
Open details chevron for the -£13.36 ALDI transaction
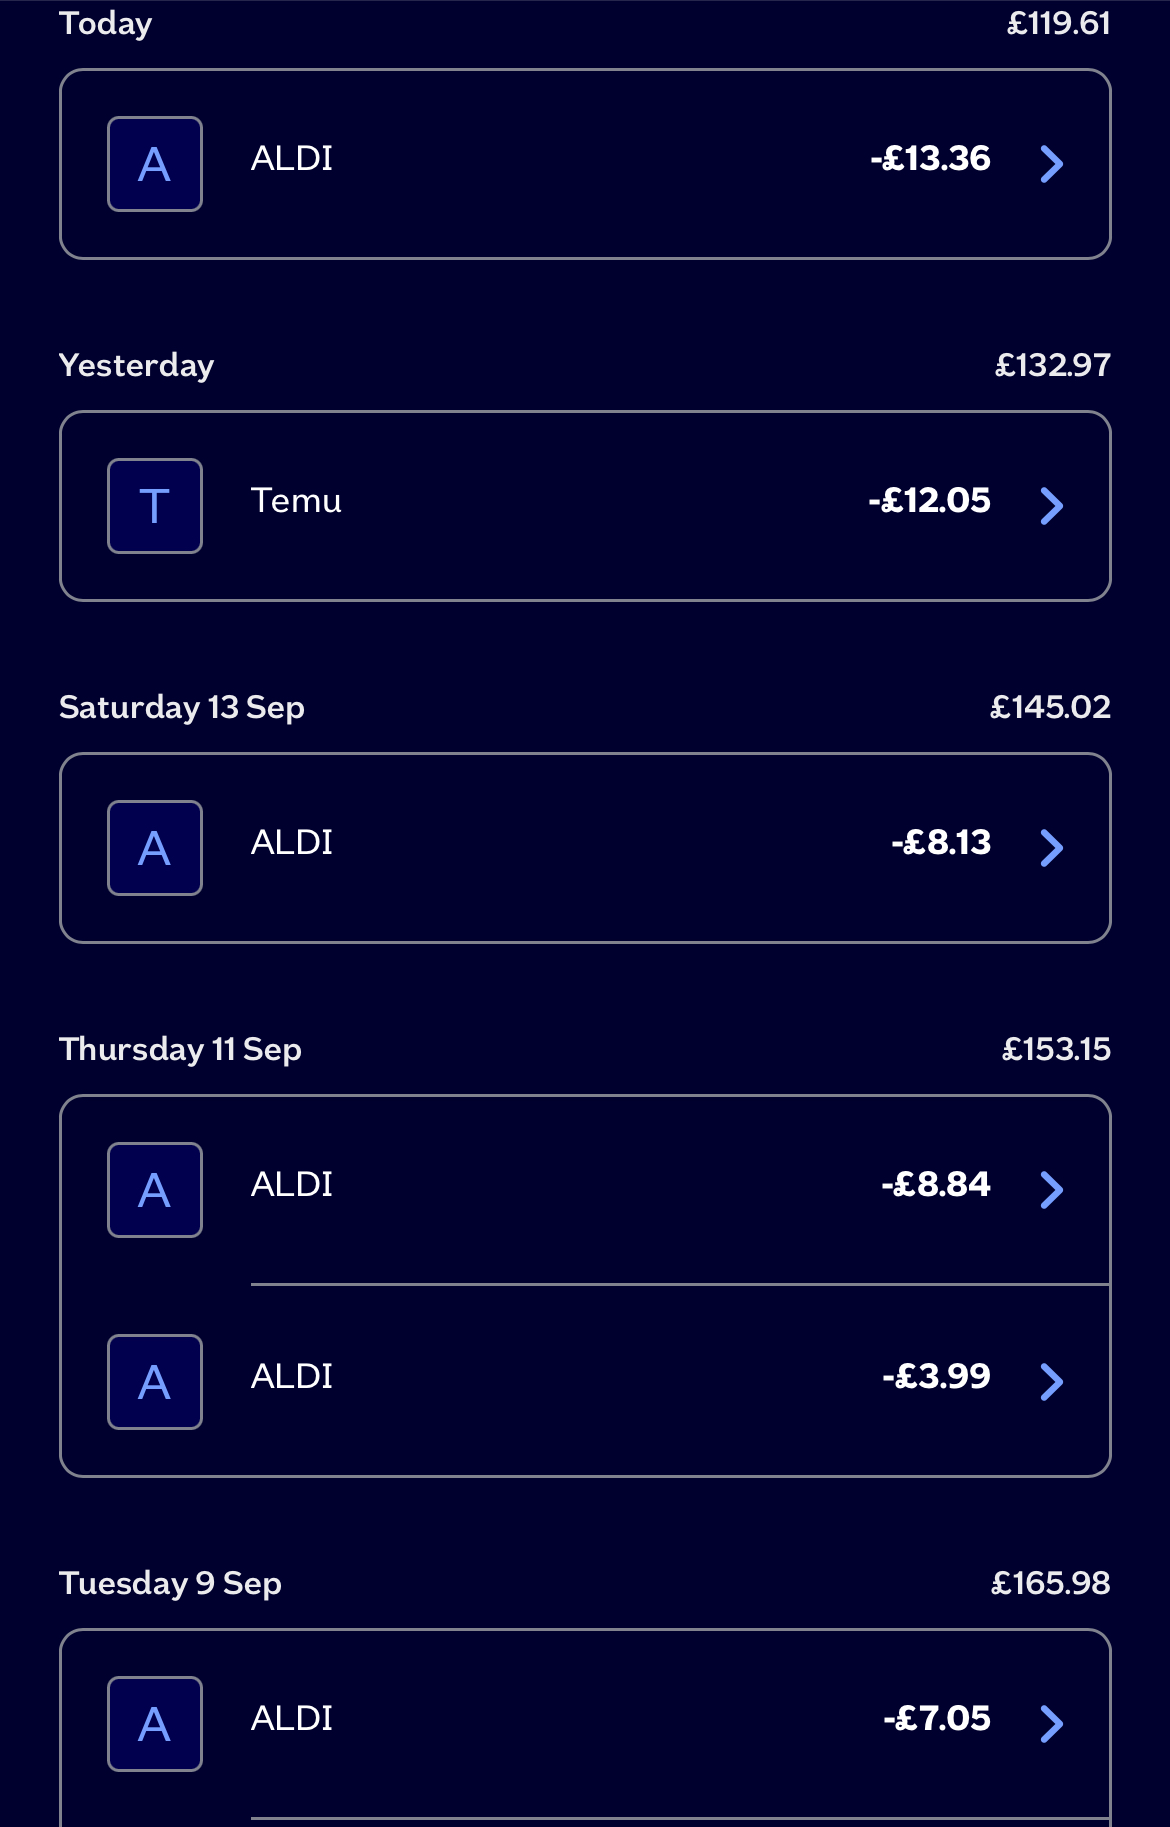tap(1052, 164)
